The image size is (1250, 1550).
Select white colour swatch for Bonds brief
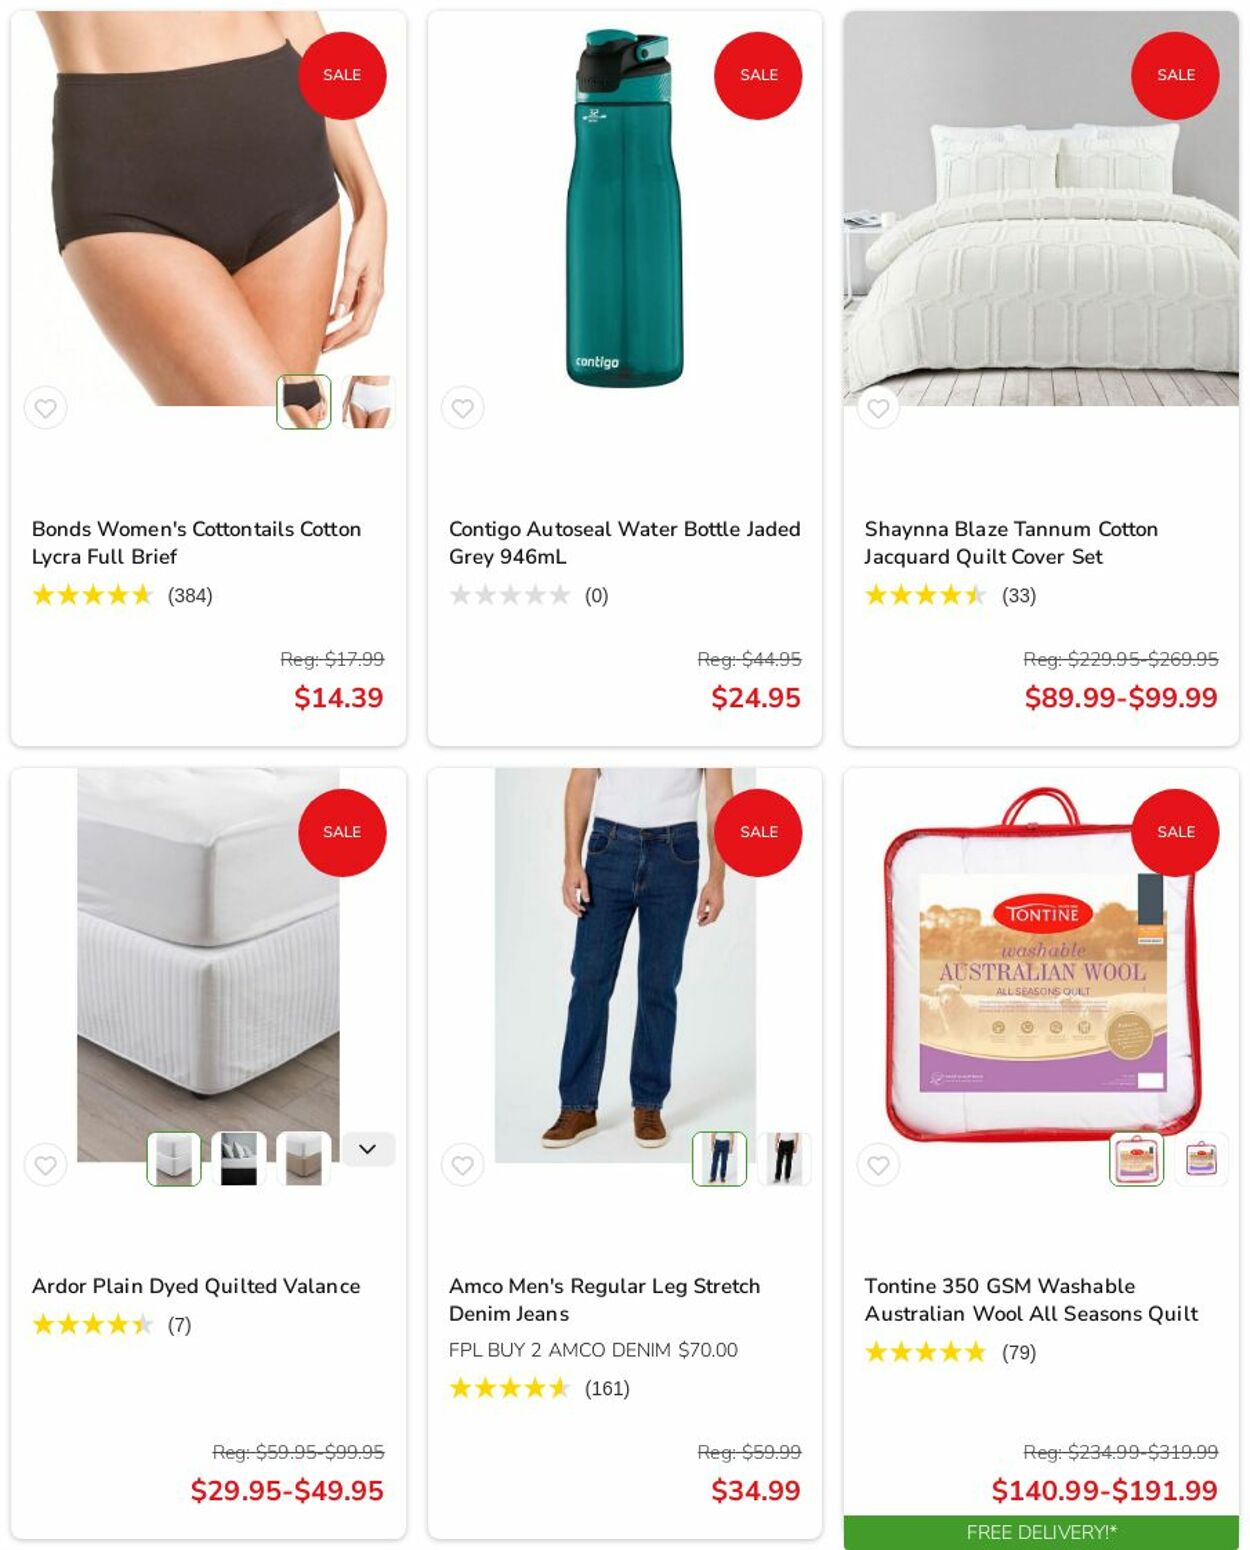point(368,402)
